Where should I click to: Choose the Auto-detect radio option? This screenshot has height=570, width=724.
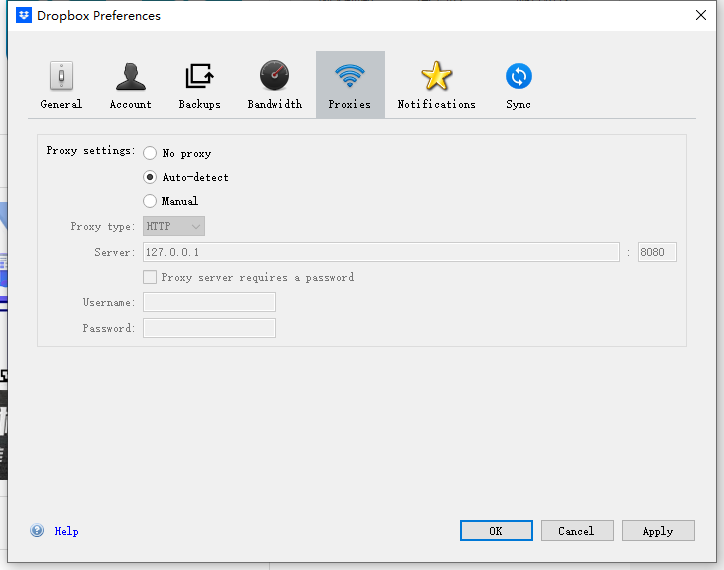150,177
